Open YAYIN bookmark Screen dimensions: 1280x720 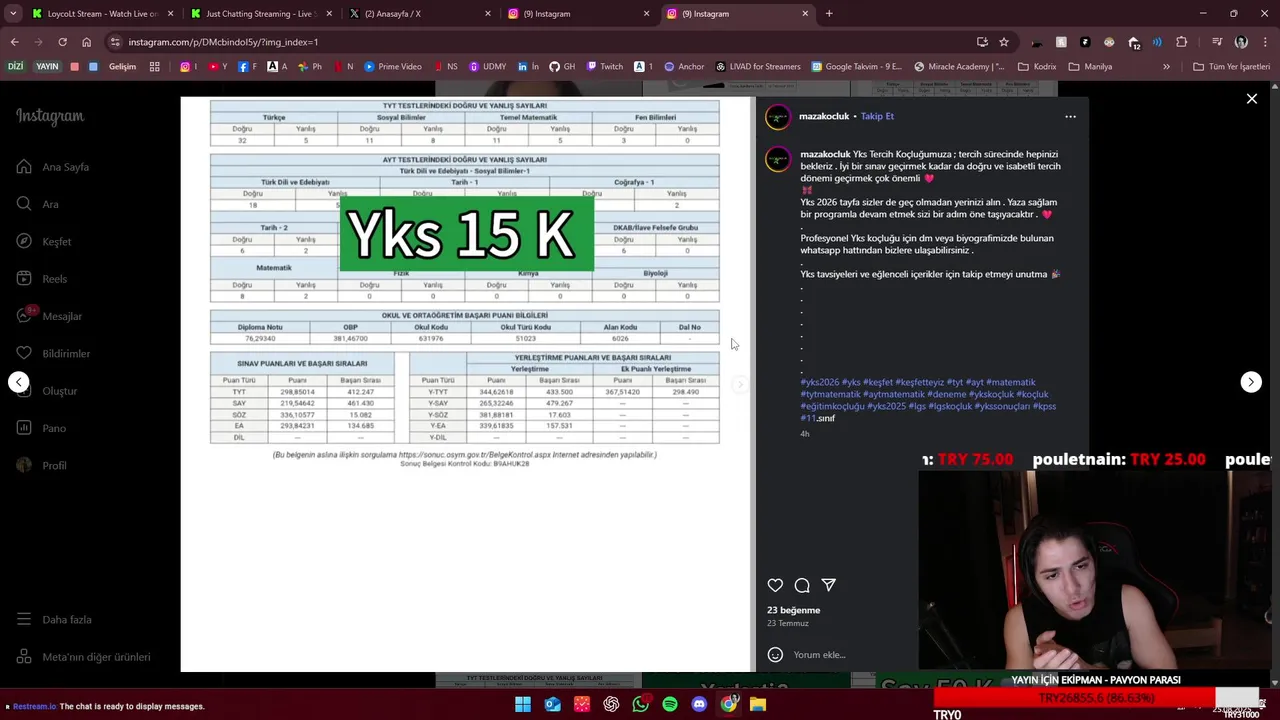click(47, 67)
